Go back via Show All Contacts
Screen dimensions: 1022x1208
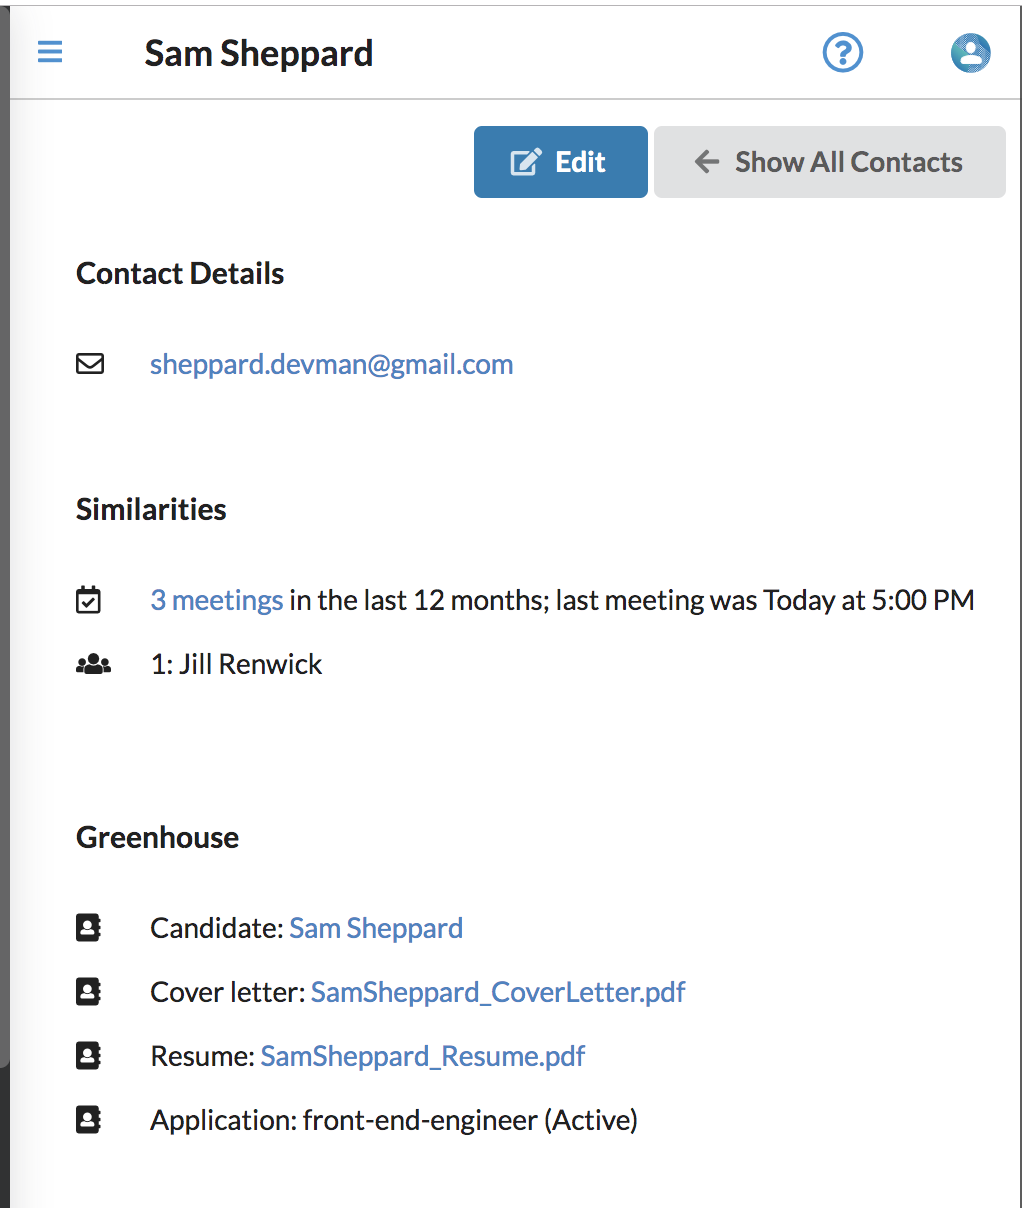pyautogui.click(x=829, y=162)
